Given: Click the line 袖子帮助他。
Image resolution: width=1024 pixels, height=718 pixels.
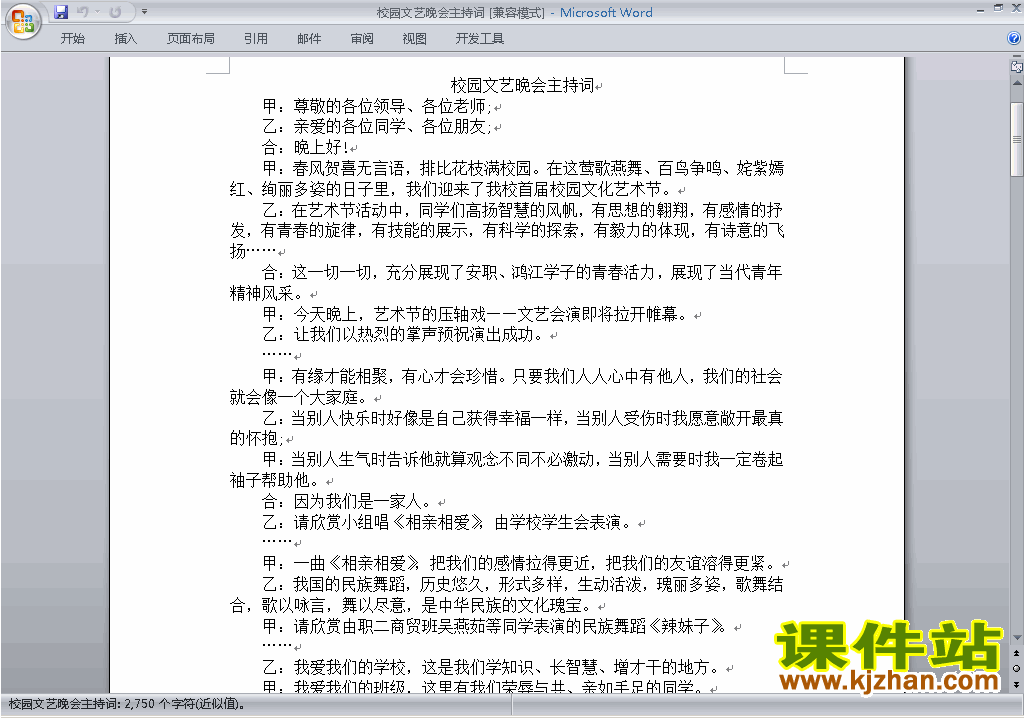Looking at the screenshot, I should pyautogui.click(x=274, y=480).
